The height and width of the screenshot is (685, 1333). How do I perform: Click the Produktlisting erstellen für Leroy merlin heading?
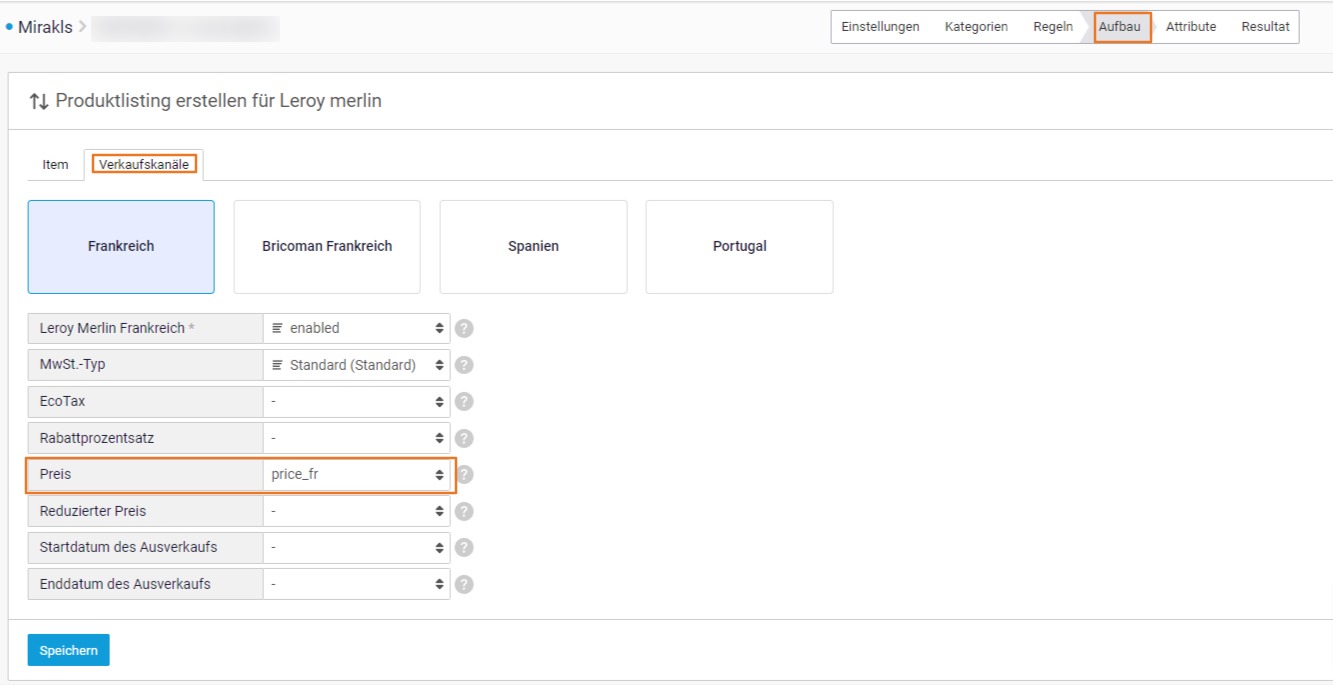pos(219,101)
